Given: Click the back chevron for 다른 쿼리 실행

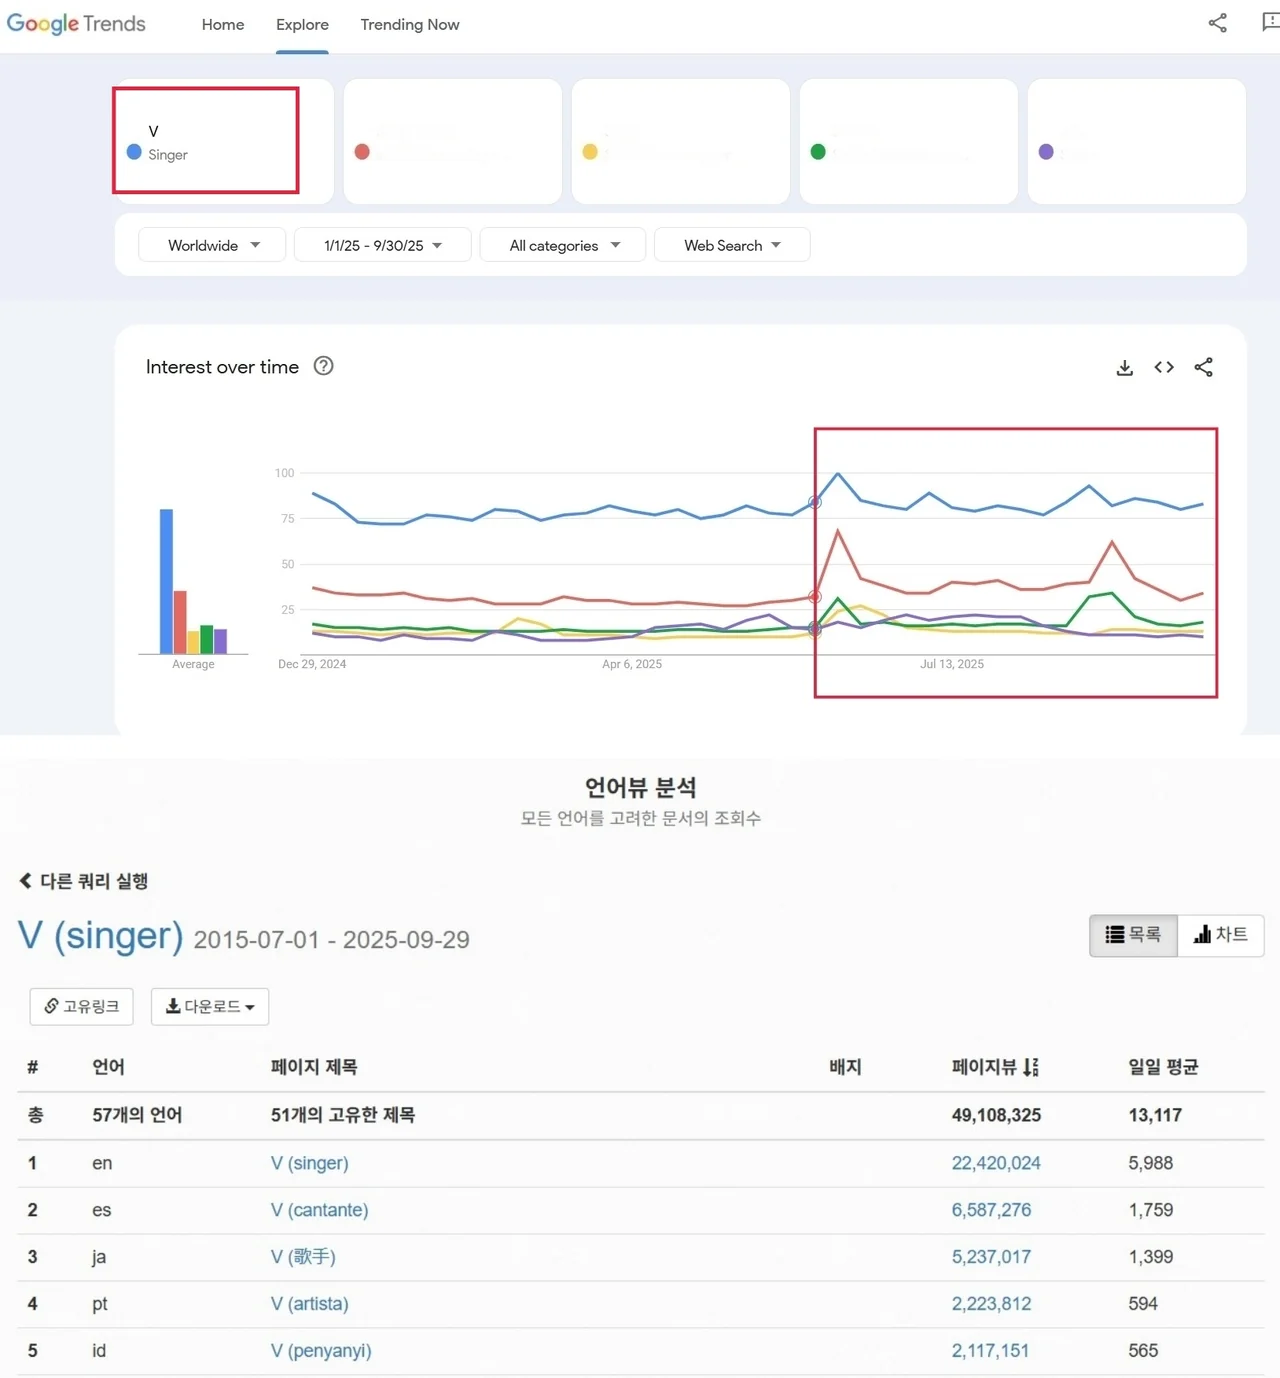Looking at the screenshot, I should click(x=25, y=881).
